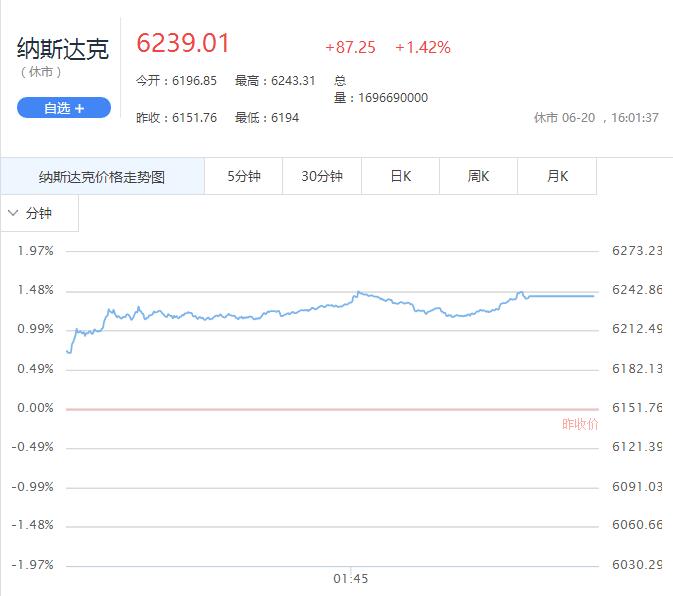Click the 1.48% axis label

click(36, 290)
